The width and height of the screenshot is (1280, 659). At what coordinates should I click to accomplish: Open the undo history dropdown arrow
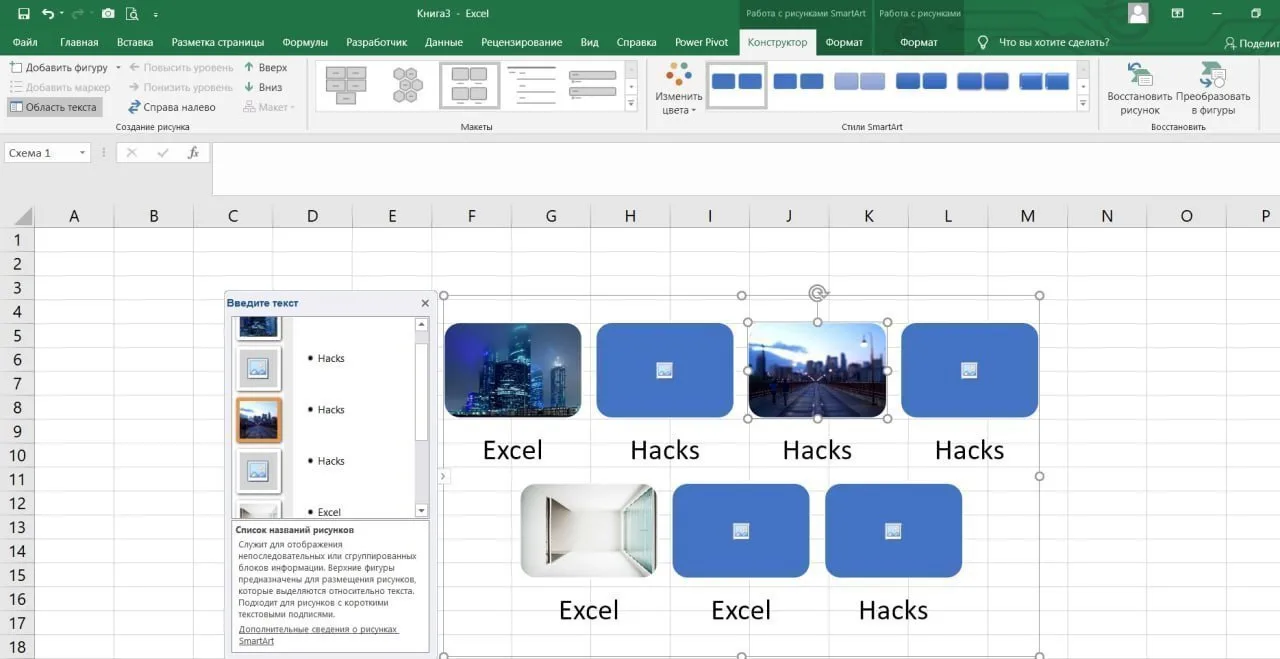(x=61, y=14)
